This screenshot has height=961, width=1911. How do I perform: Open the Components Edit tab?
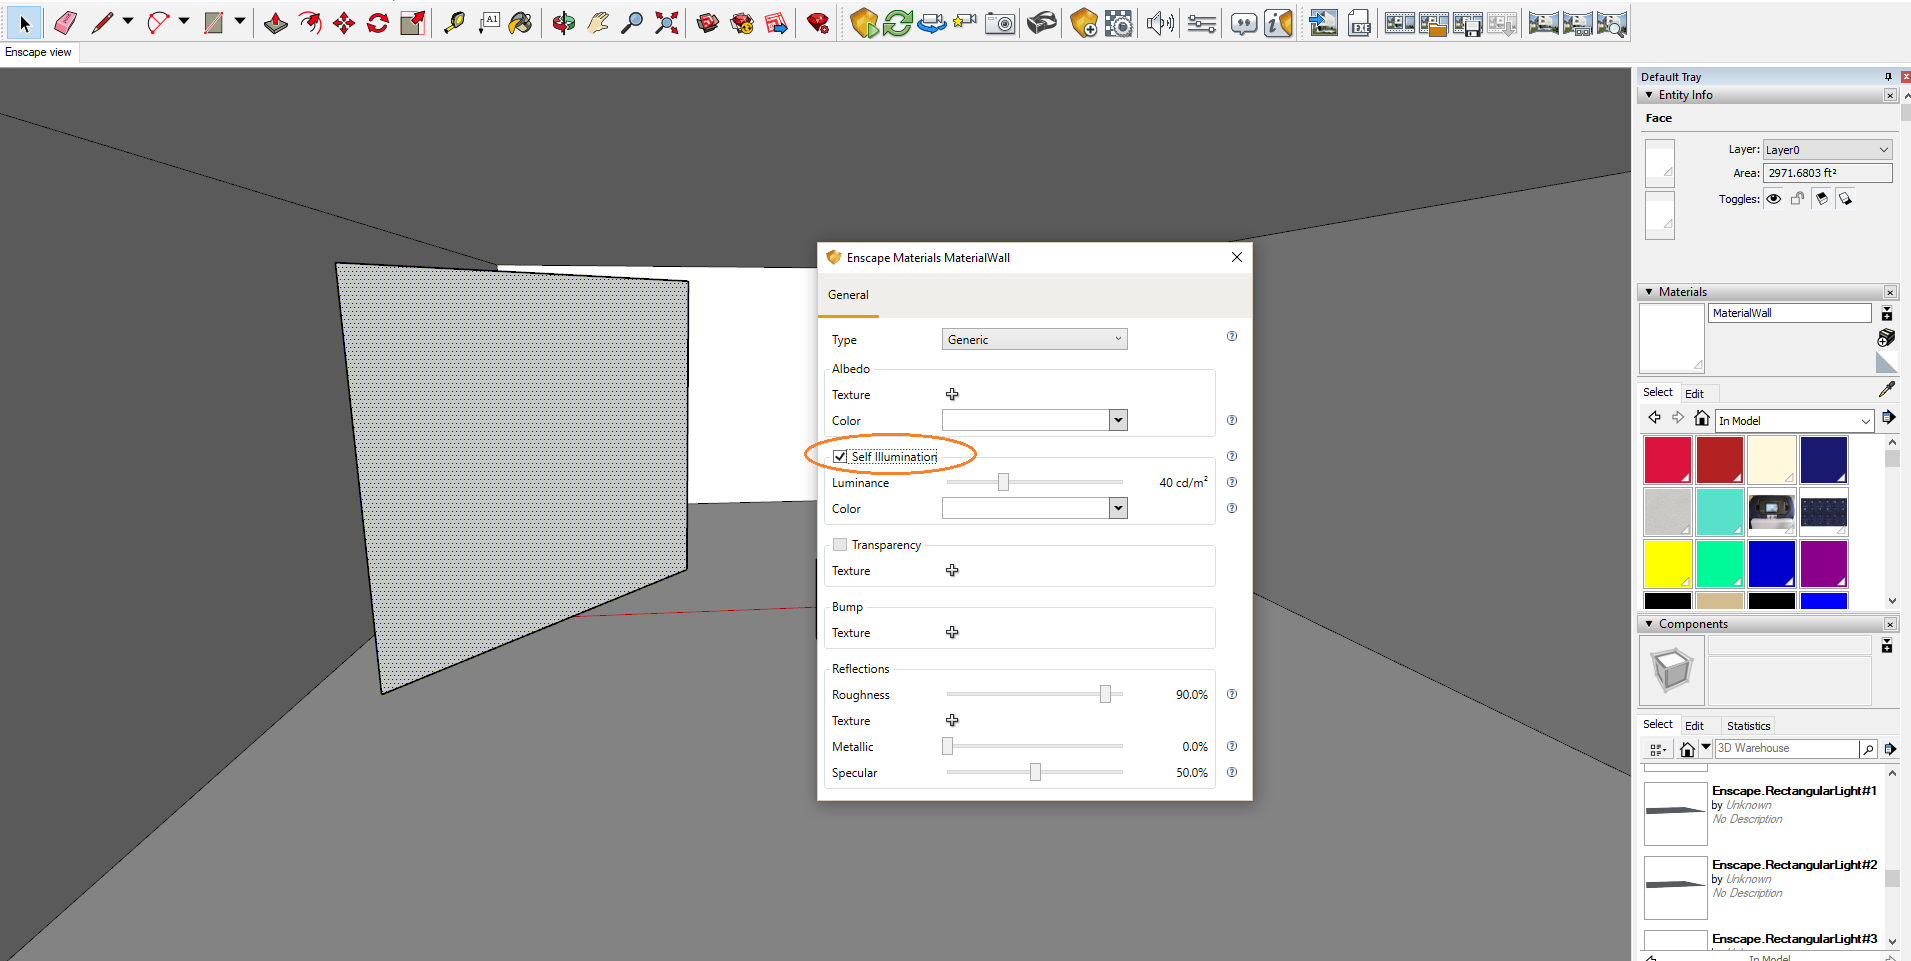pyautogui.click(x=1694, y=726)
